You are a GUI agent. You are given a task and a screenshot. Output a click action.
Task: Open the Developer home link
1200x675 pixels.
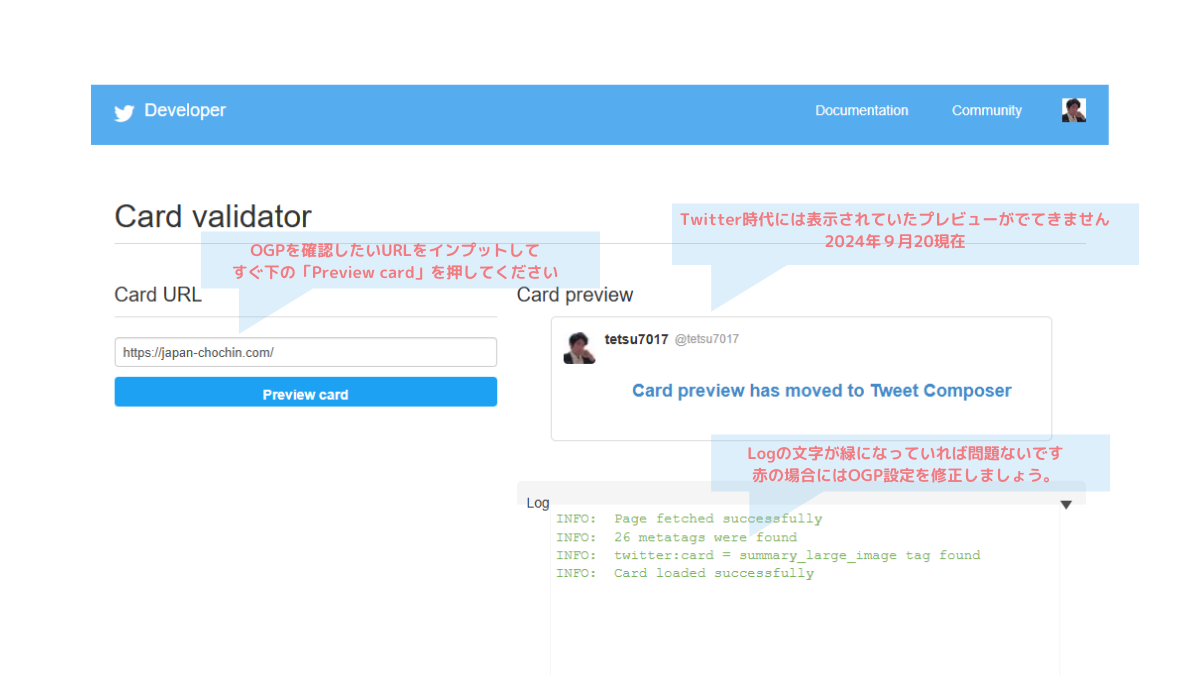185,111
